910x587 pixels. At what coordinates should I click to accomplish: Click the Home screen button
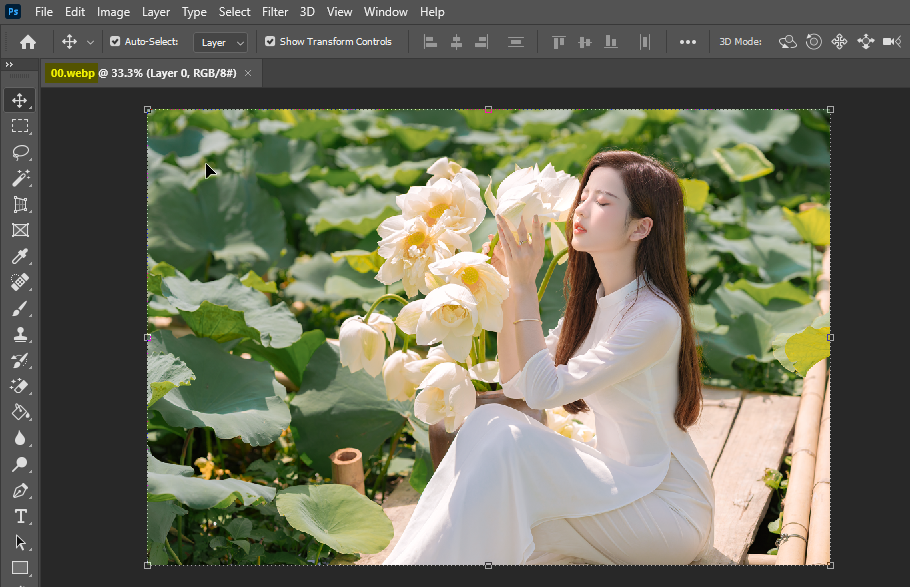point(27,41)
